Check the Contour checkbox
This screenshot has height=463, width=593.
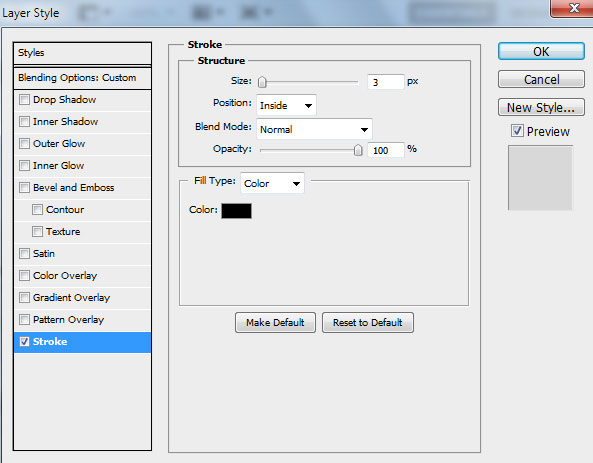tap(37, 210)
